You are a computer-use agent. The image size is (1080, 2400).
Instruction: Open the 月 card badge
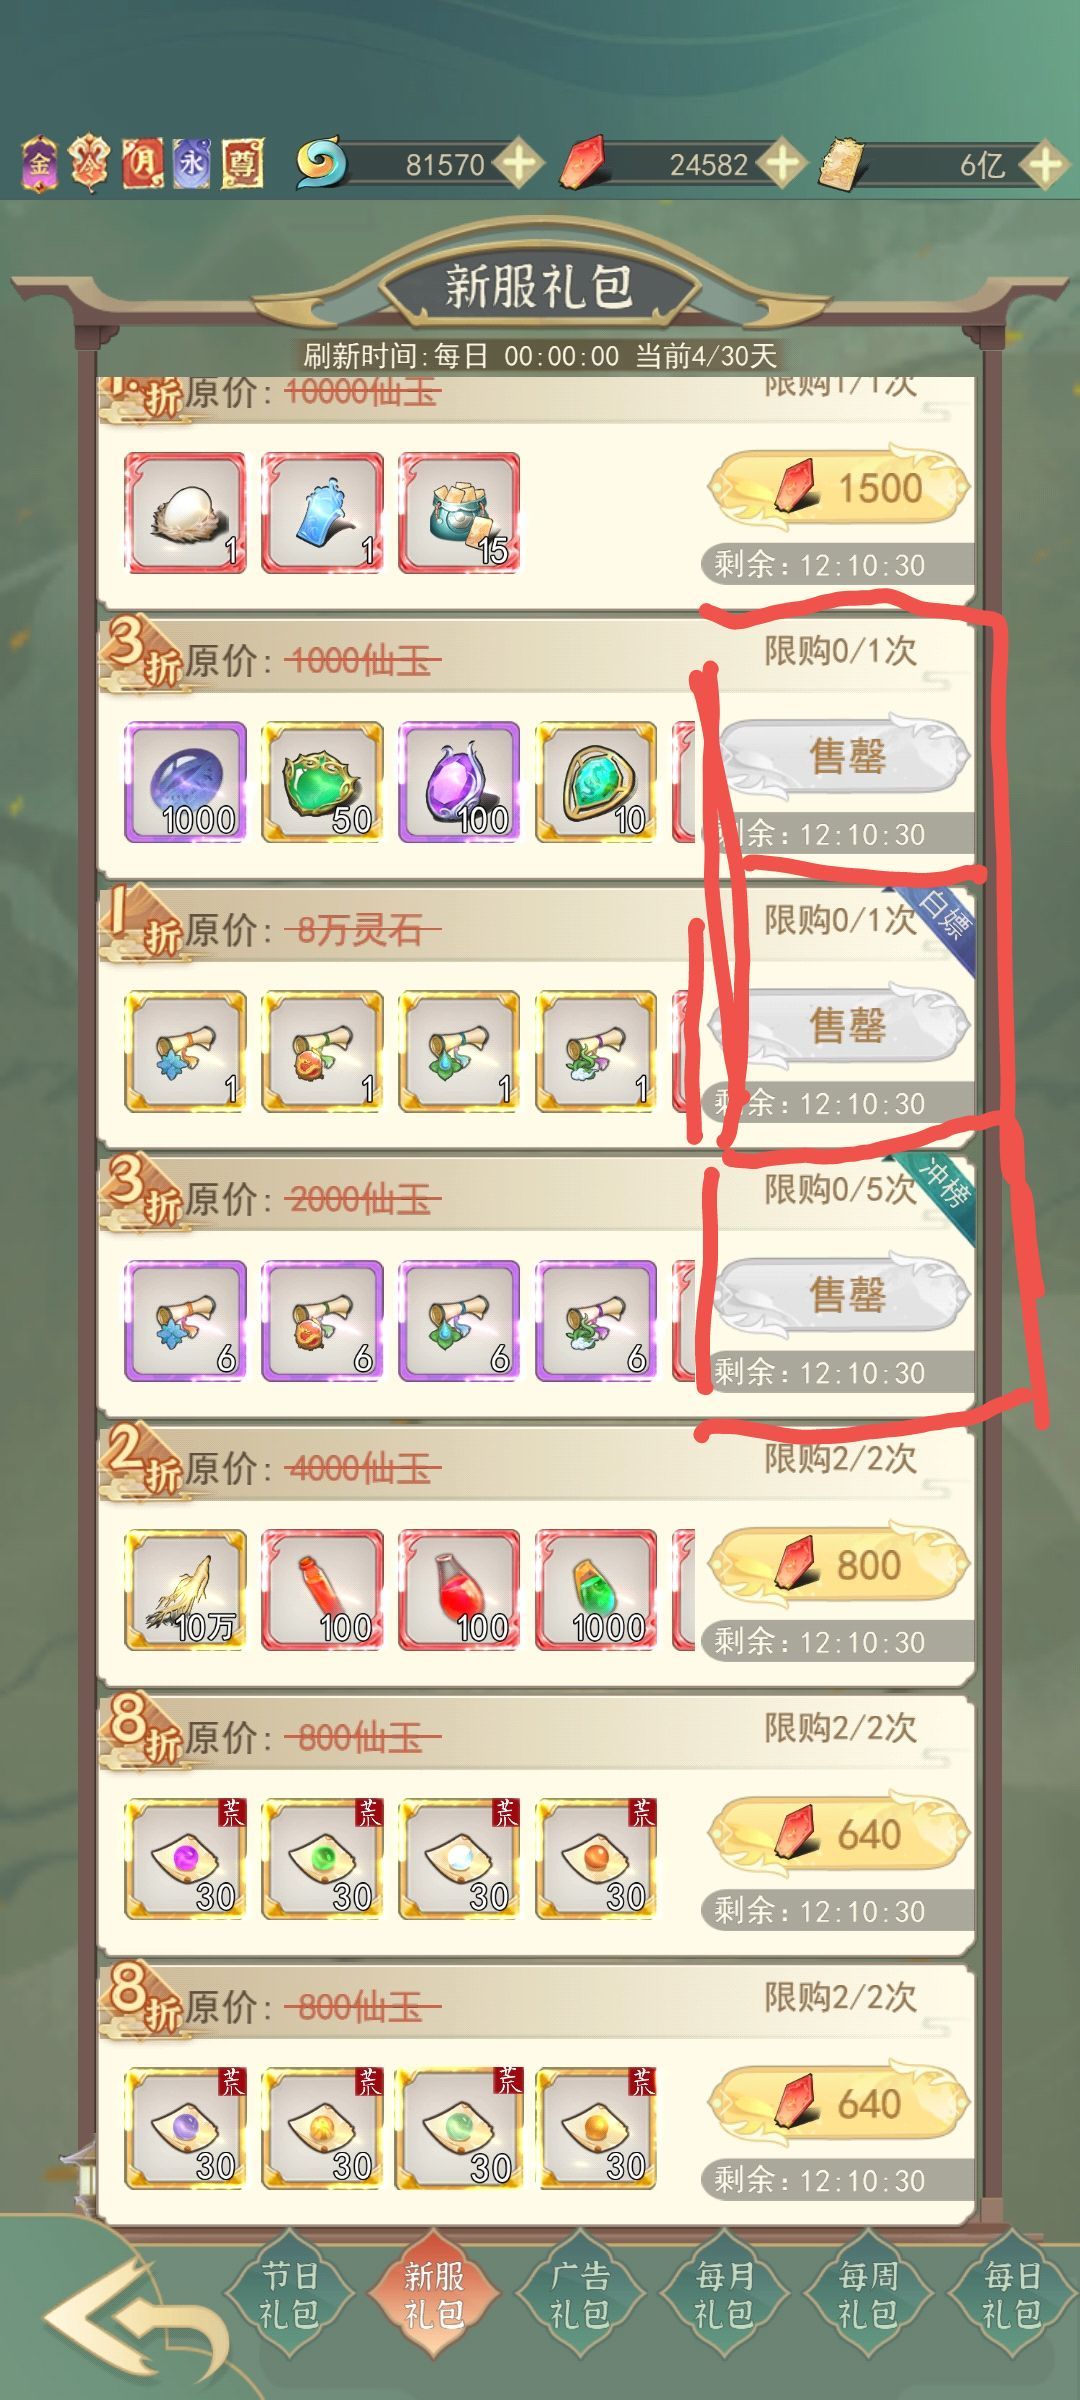click(x=143, y=163)
